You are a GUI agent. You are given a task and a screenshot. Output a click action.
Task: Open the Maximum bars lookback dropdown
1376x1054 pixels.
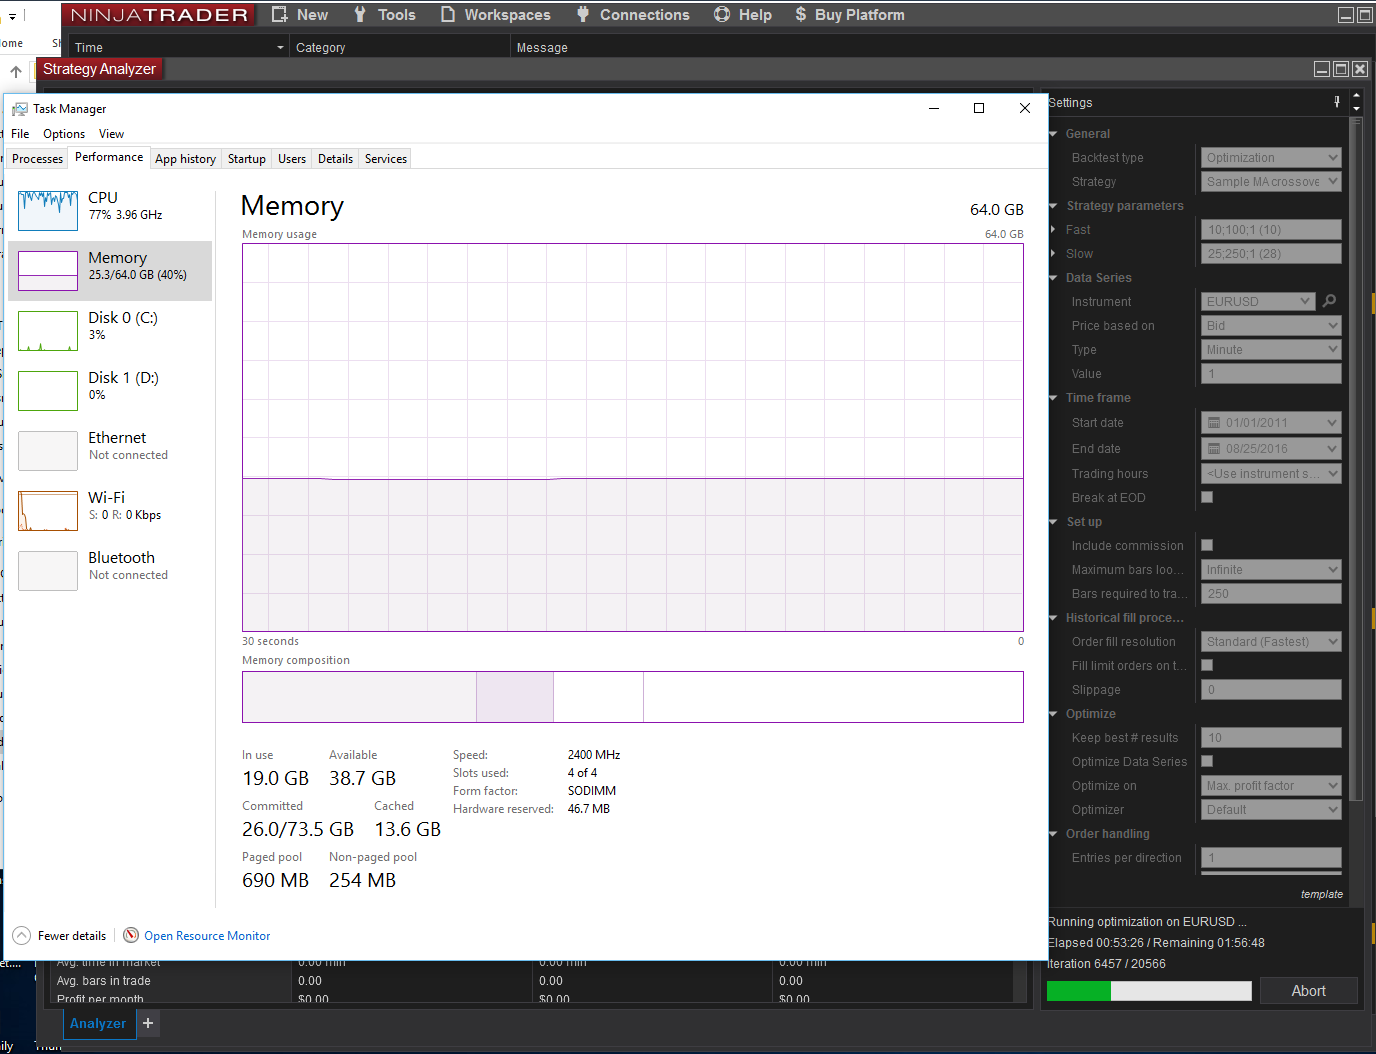[x=1271, y=569]
